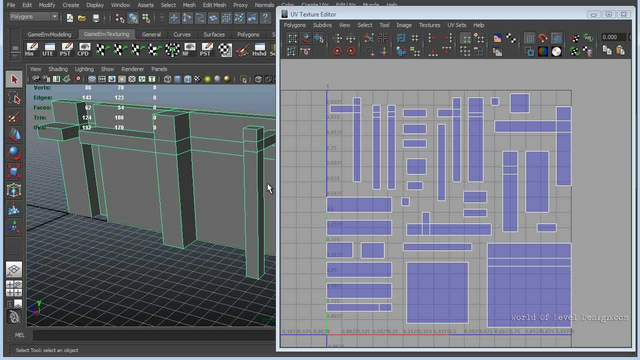Switch to the Surfaces shelf tab
This screenshot has width=640, height=360.
[214, 34]
